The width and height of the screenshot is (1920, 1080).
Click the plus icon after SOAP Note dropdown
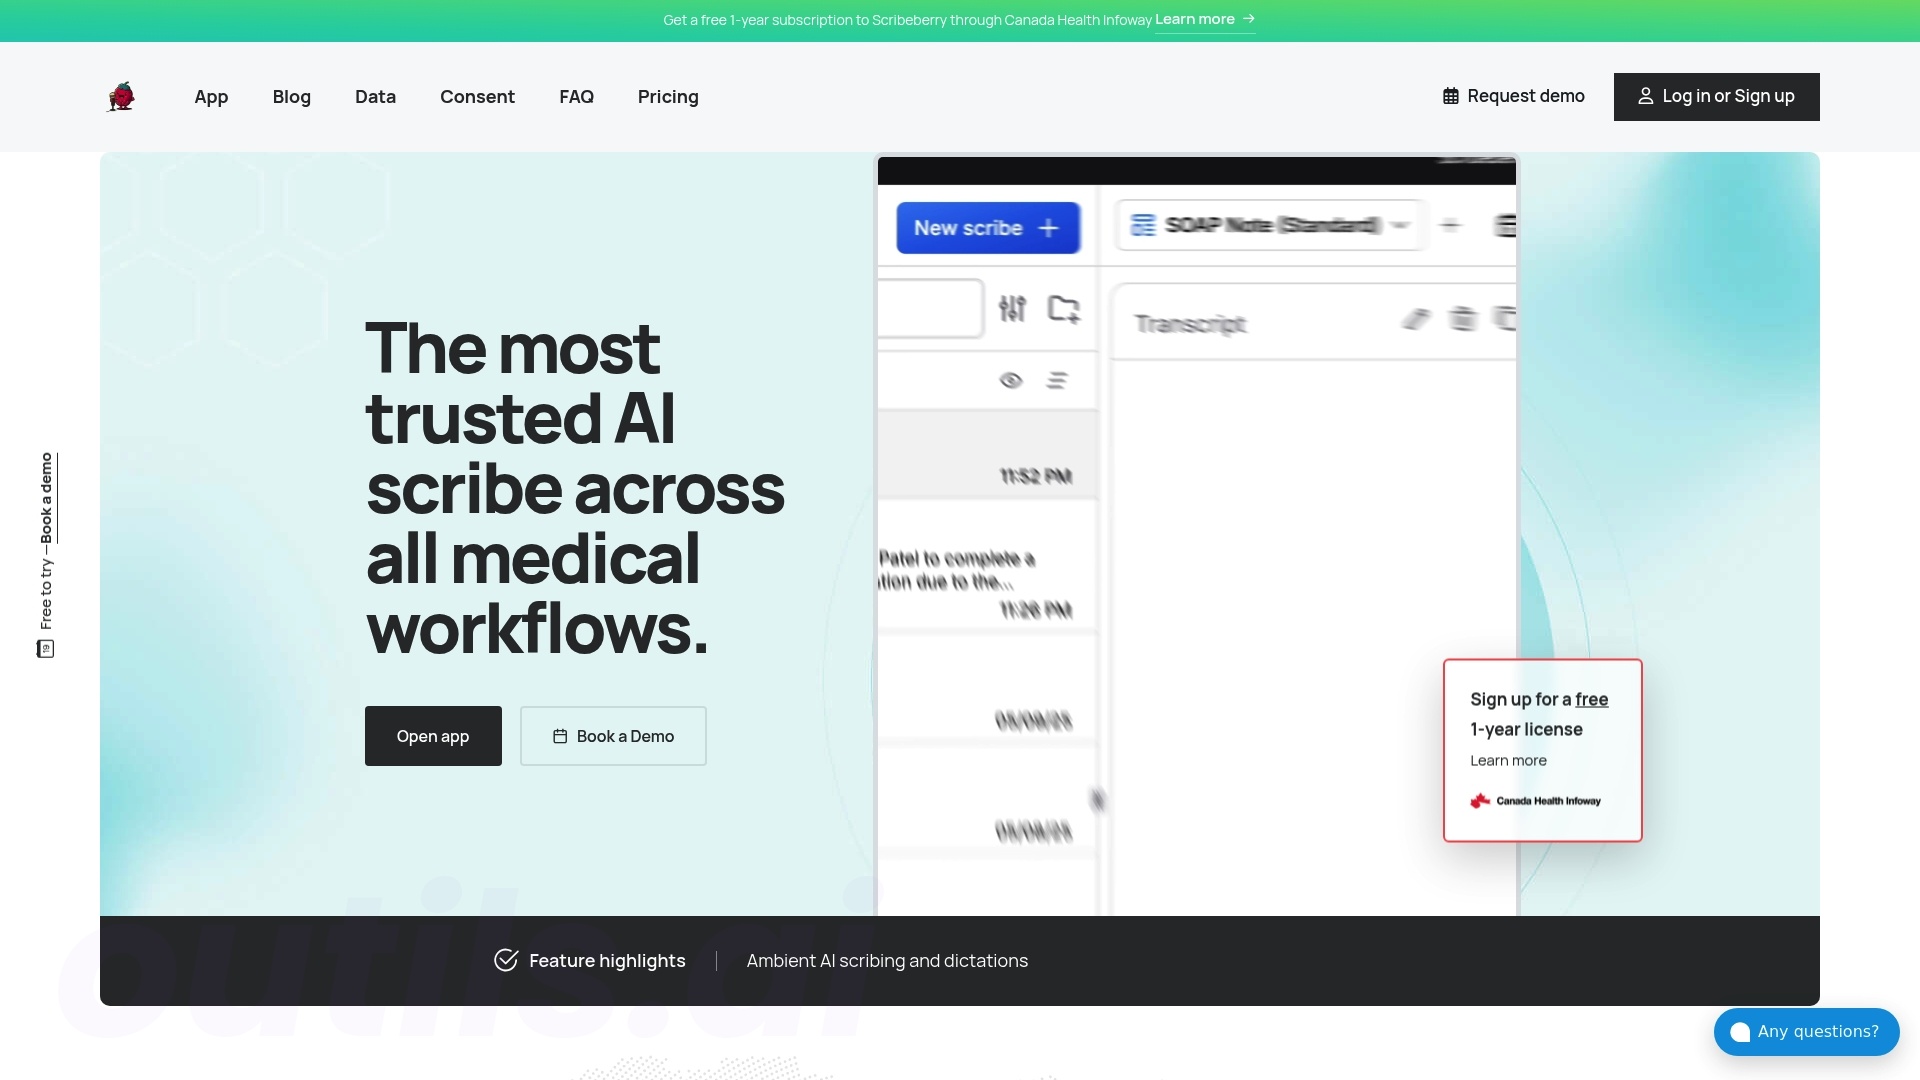(x=1450, y=225)
